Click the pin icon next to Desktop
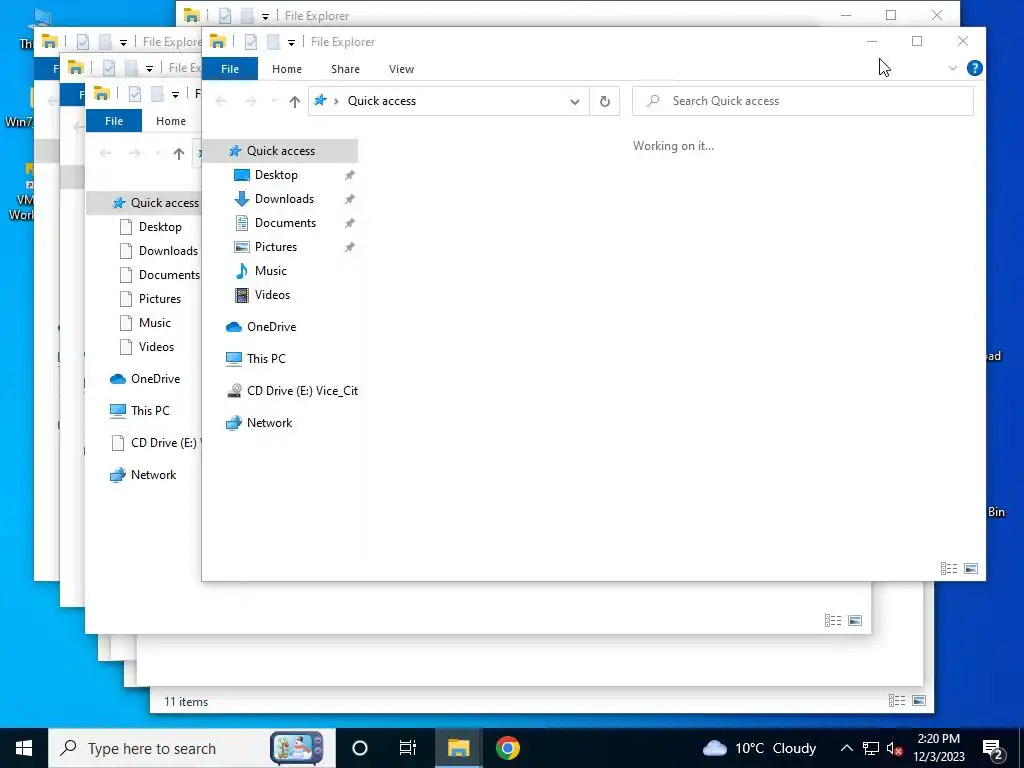Image resolution: width=1024 pixels, height=768 pixels. [x=349, y=175]
